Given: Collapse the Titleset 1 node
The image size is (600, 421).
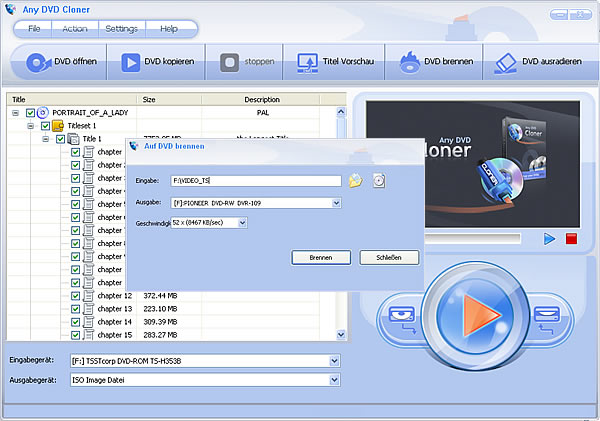Looking at the screenshot, I should (30, 126).
